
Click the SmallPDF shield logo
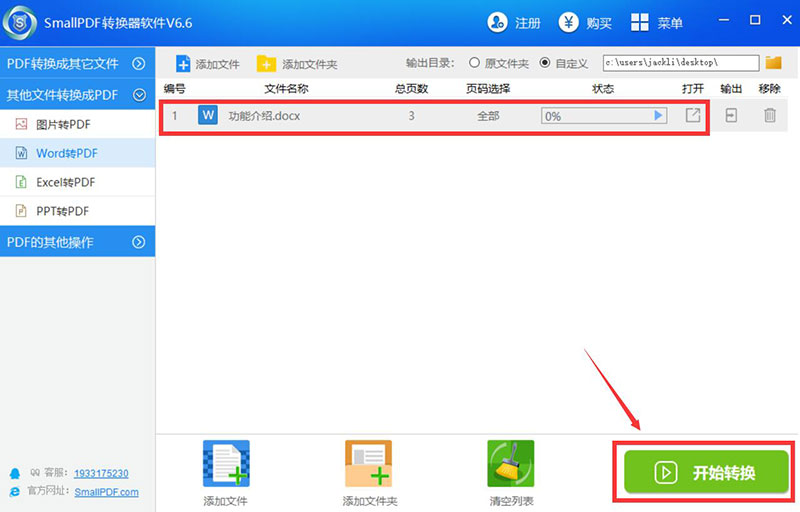(19, 22)
